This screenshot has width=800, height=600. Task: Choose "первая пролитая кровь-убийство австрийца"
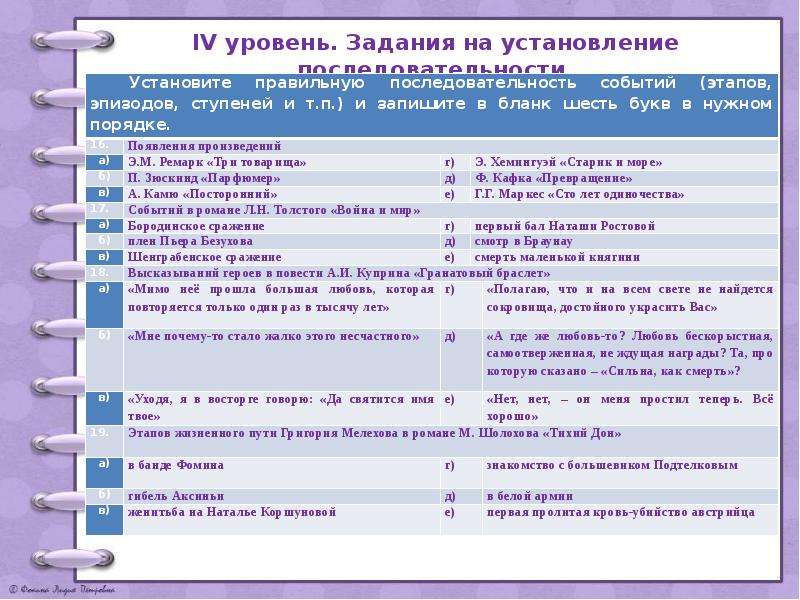(x=620, y=512)
